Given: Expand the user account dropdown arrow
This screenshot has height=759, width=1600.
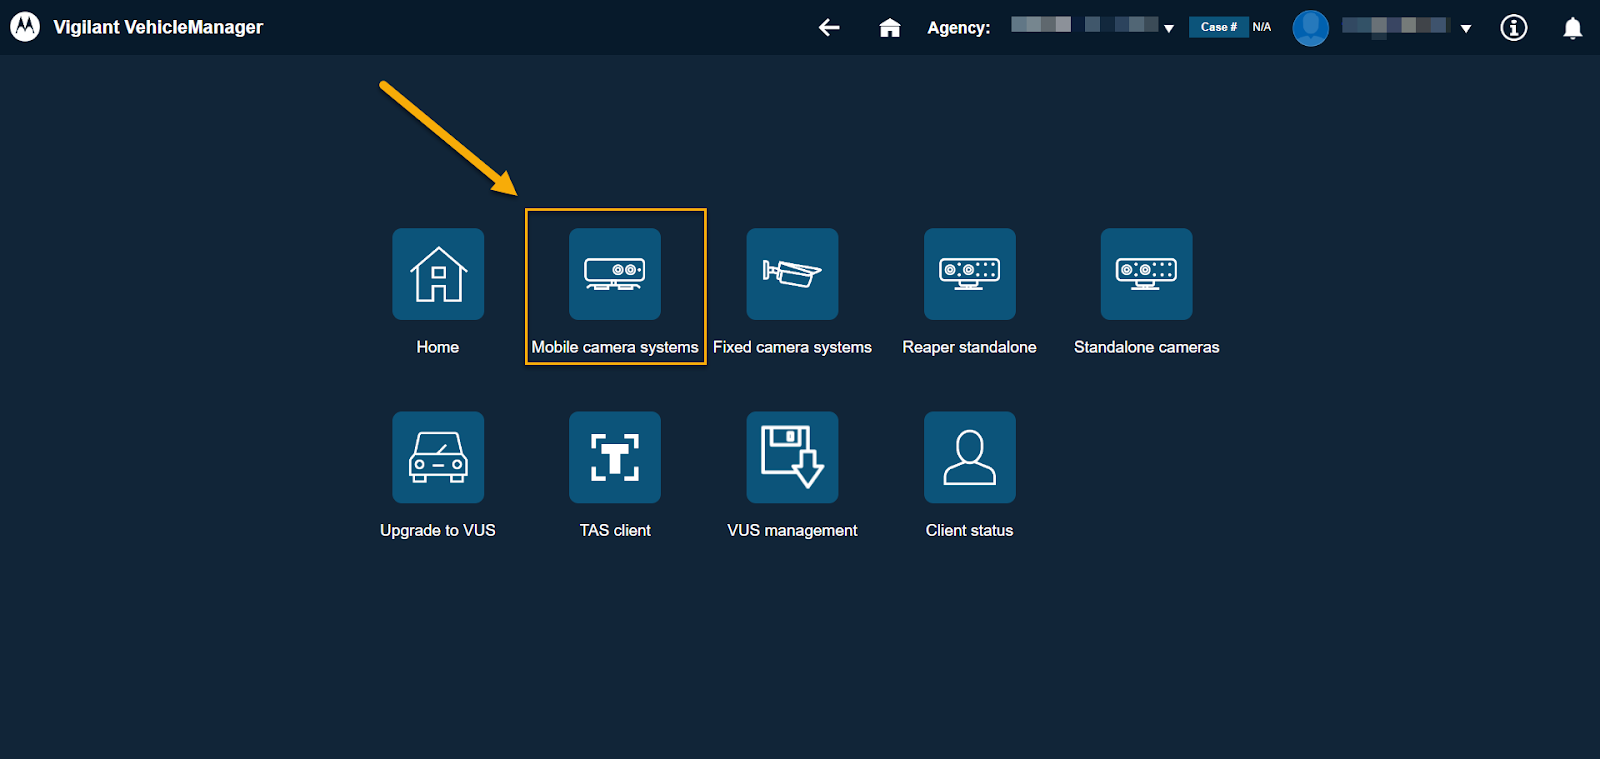Looking at the screenshot, I should 1466,29.
